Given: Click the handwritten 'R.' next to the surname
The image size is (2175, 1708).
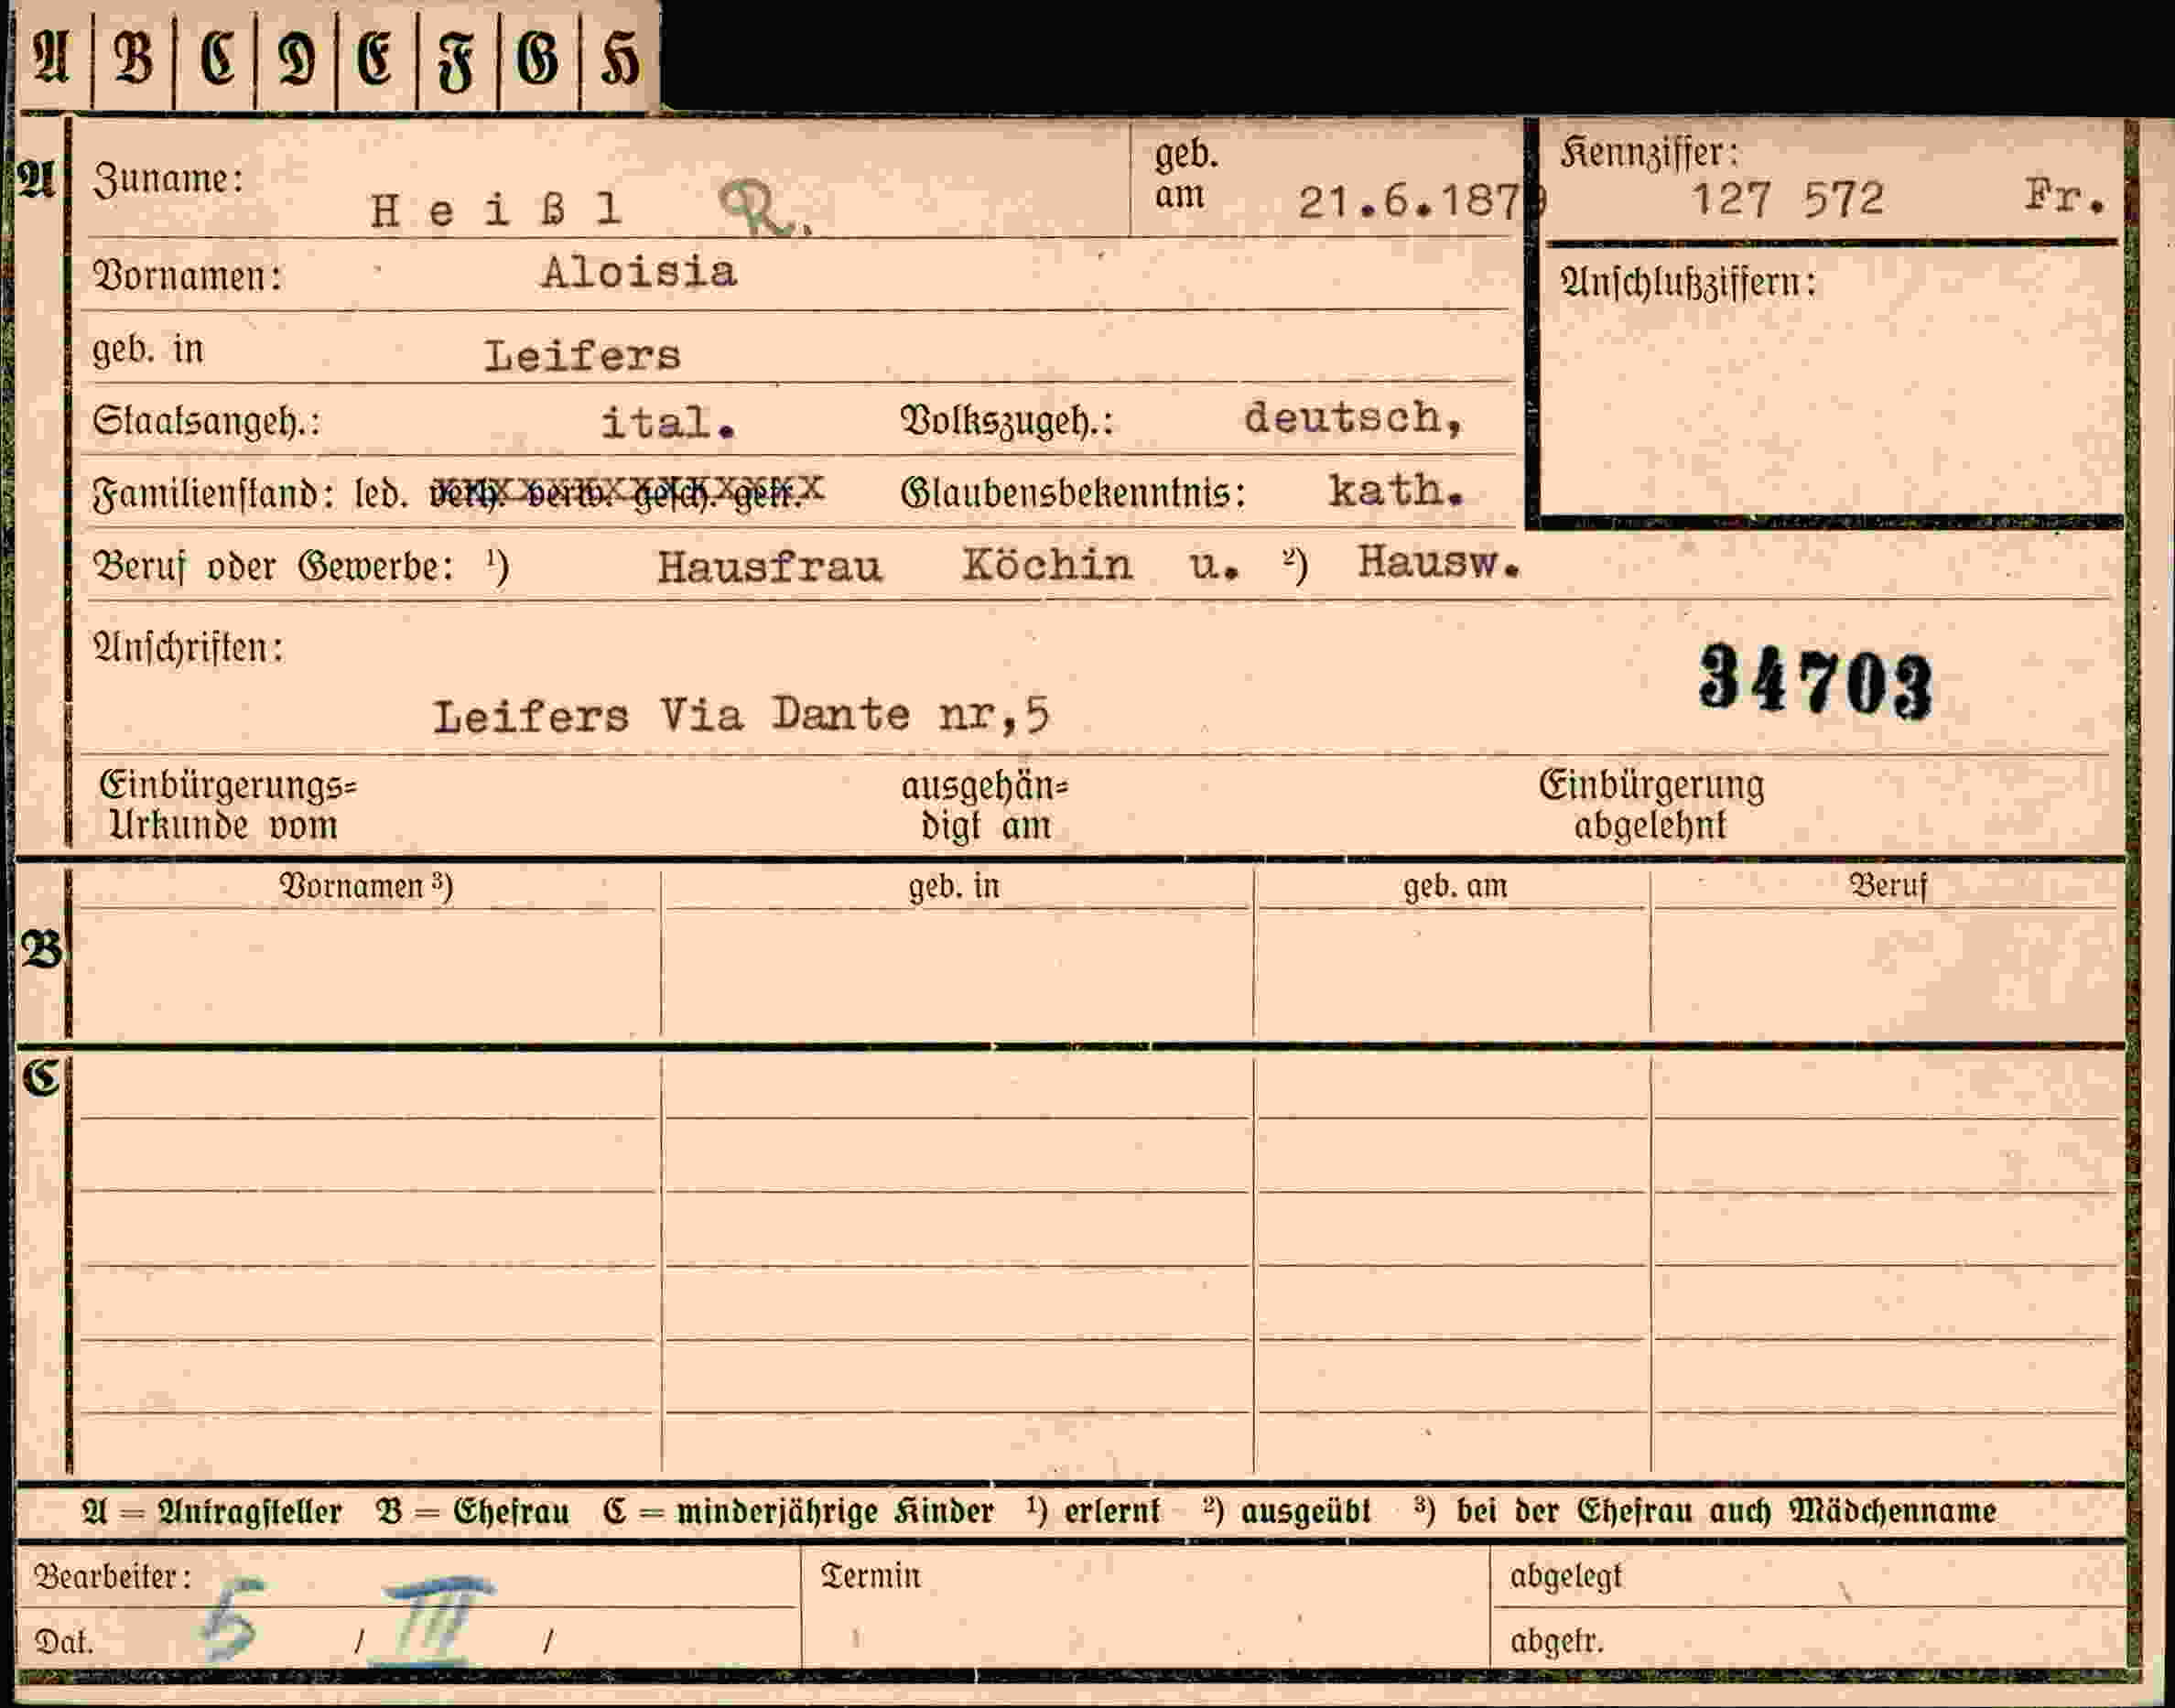Looking at the screenshot, I should pos(765,209).
